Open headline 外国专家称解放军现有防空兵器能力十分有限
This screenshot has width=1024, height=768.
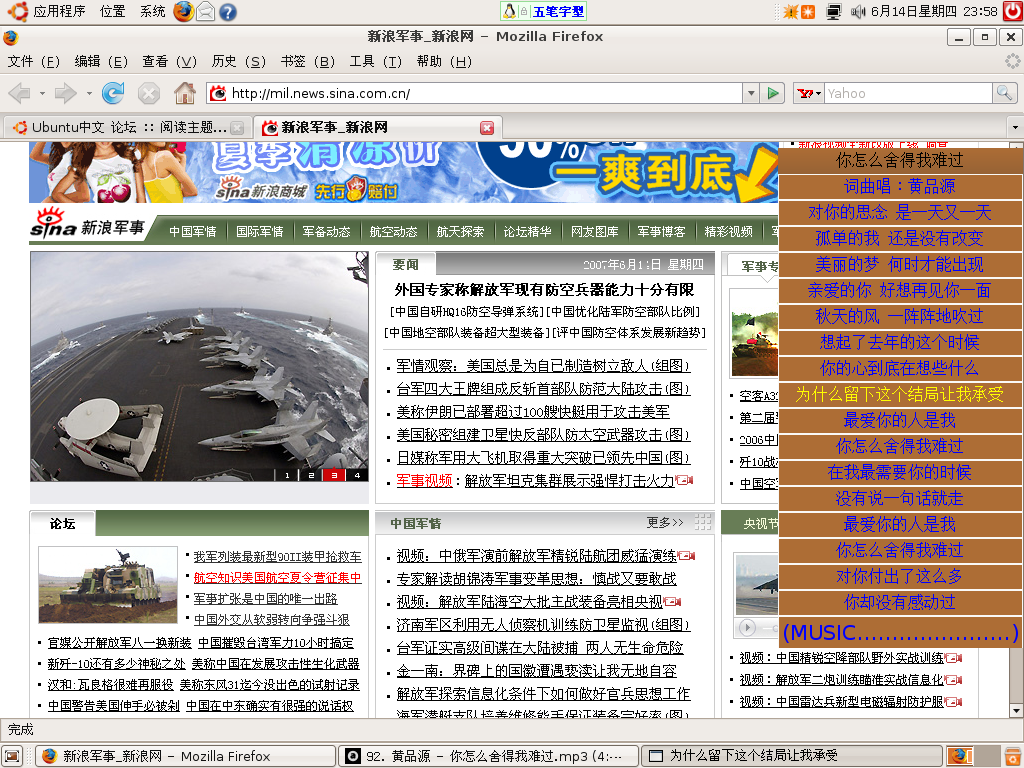click(544, 289)
